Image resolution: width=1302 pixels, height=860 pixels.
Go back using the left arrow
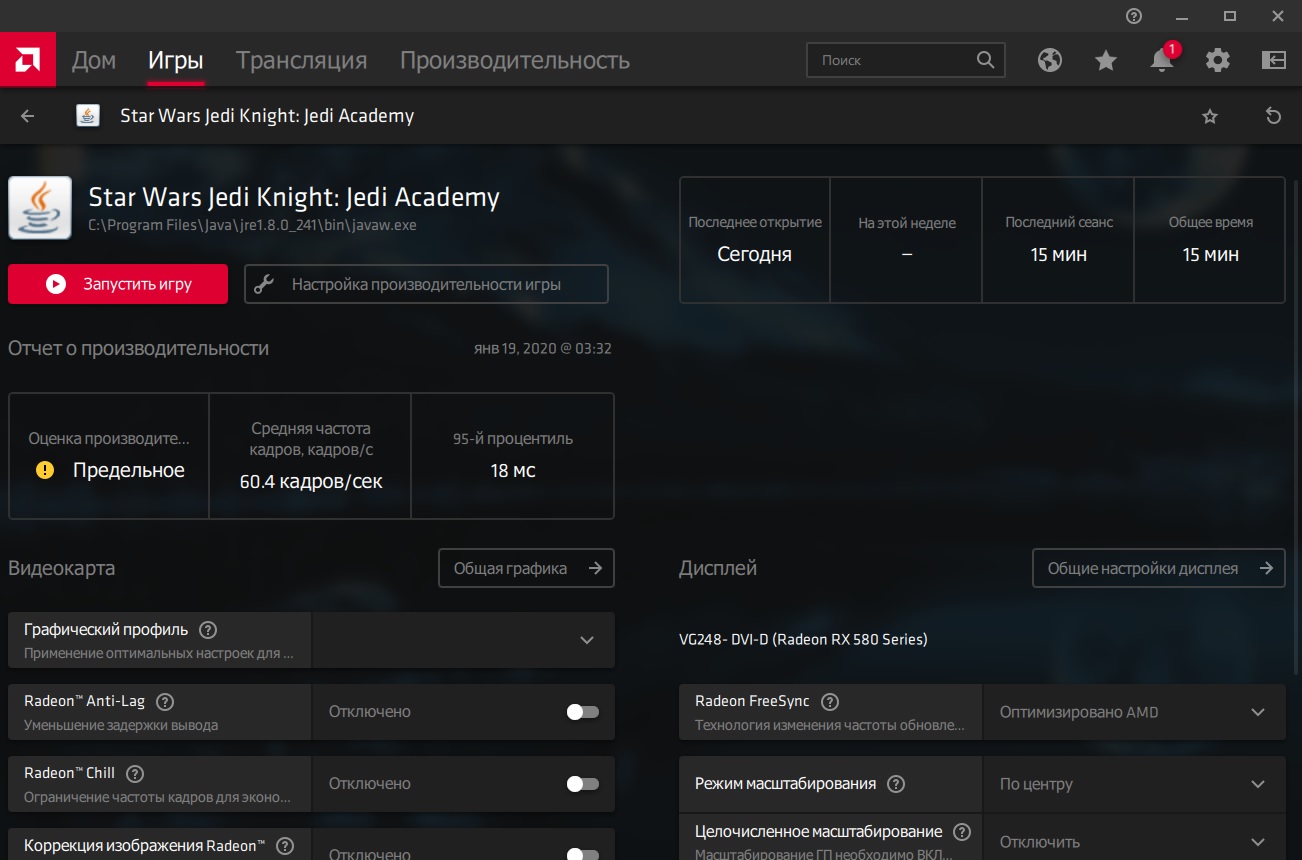(x=28, y=116)
